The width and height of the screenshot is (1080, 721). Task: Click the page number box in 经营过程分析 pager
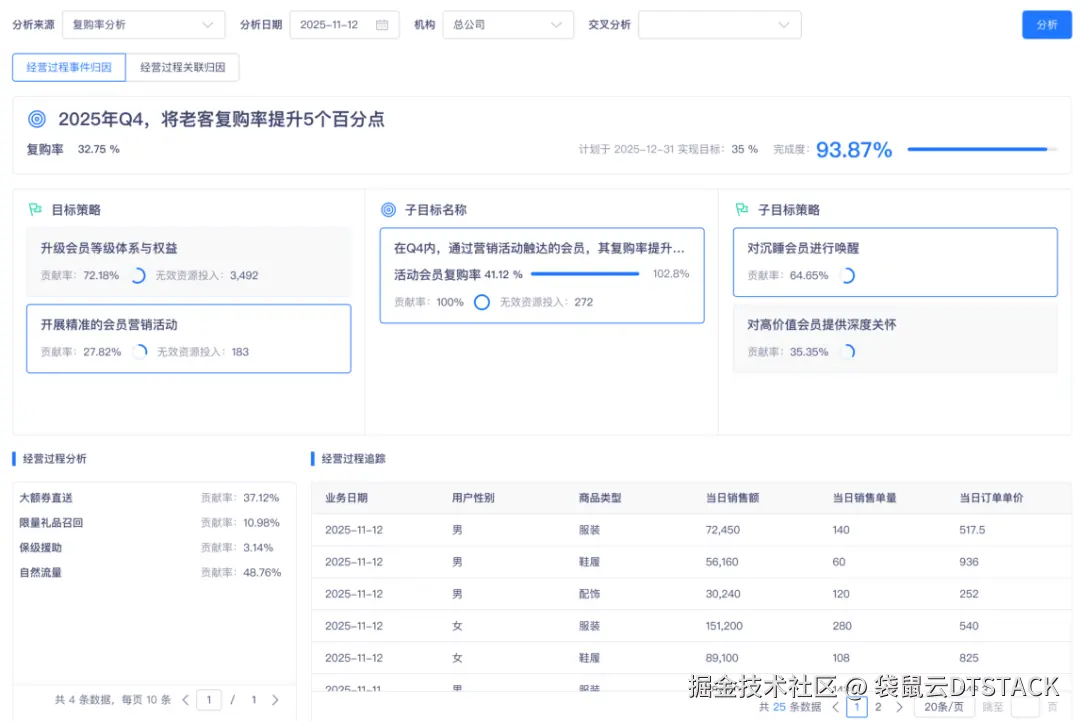click(209, 700)
